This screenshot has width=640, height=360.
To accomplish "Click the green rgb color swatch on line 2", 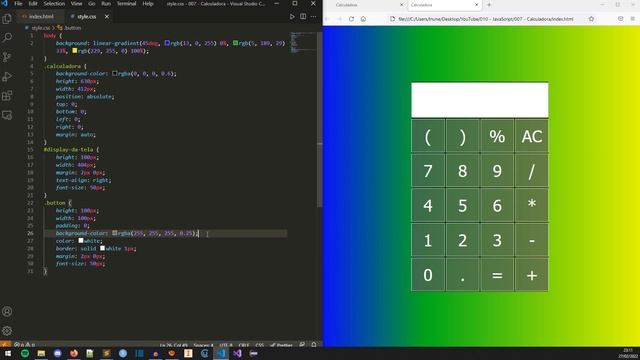I will click(x=236, y=43).
